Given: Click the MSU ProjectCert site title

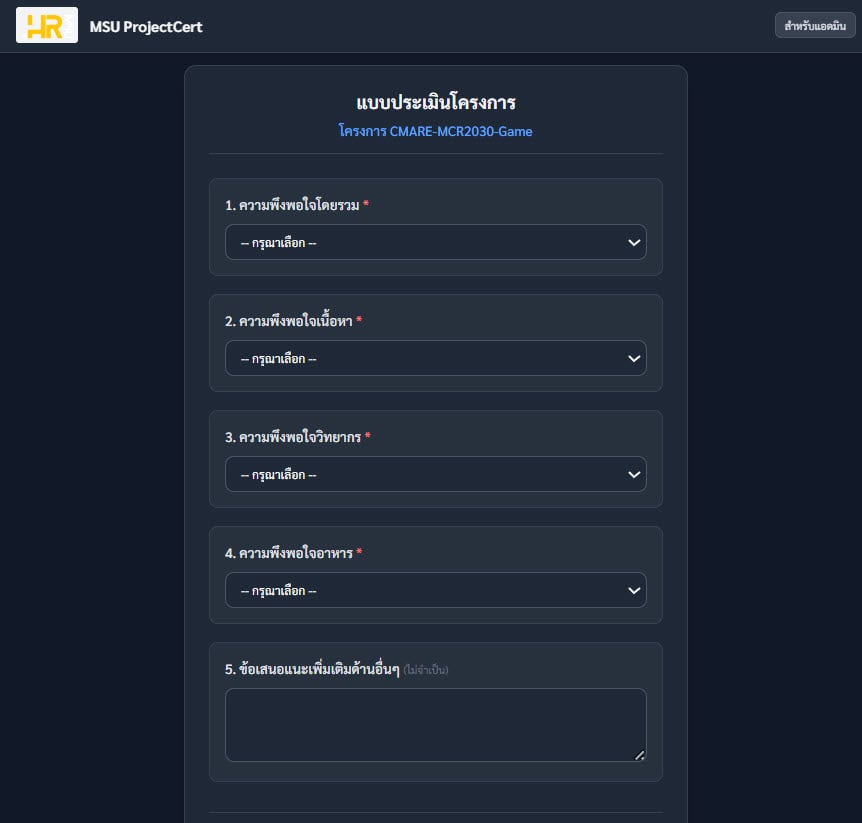Looking at the screenshot, I should 145,27.
